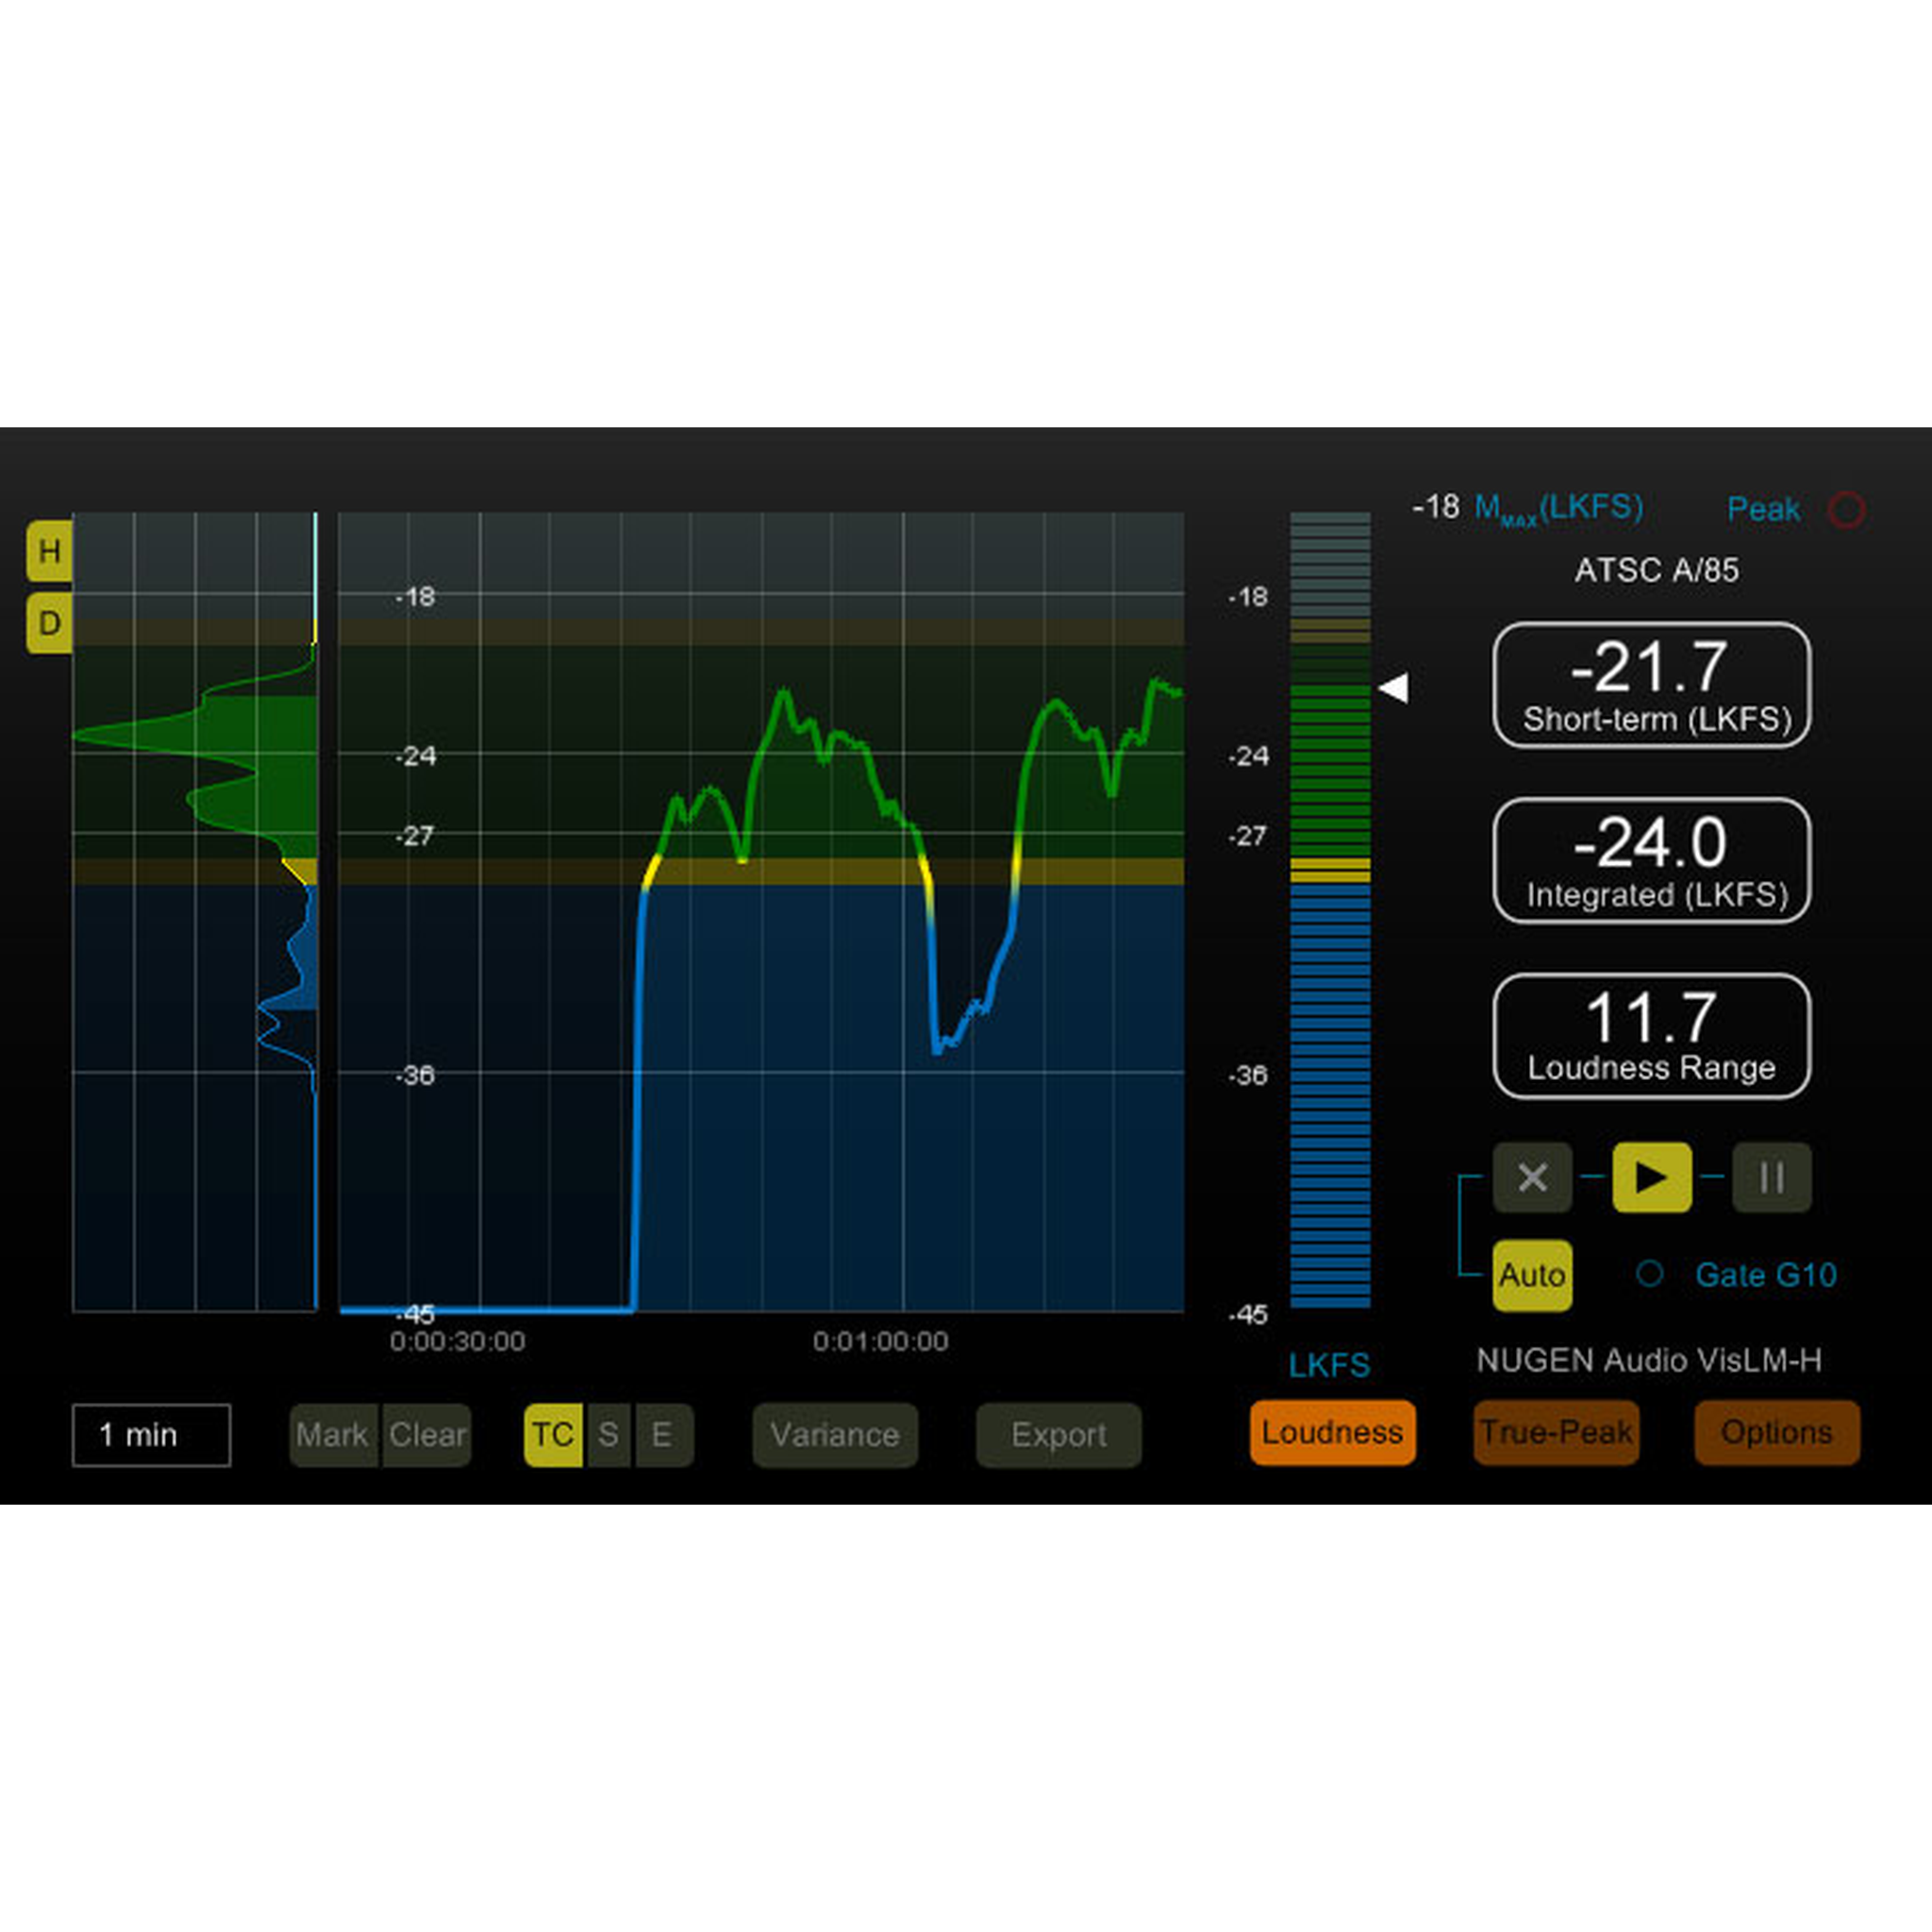Open the 1 min timescale dropdown
This screenshot has height=1932, width=1932.
pos(151,1435)
